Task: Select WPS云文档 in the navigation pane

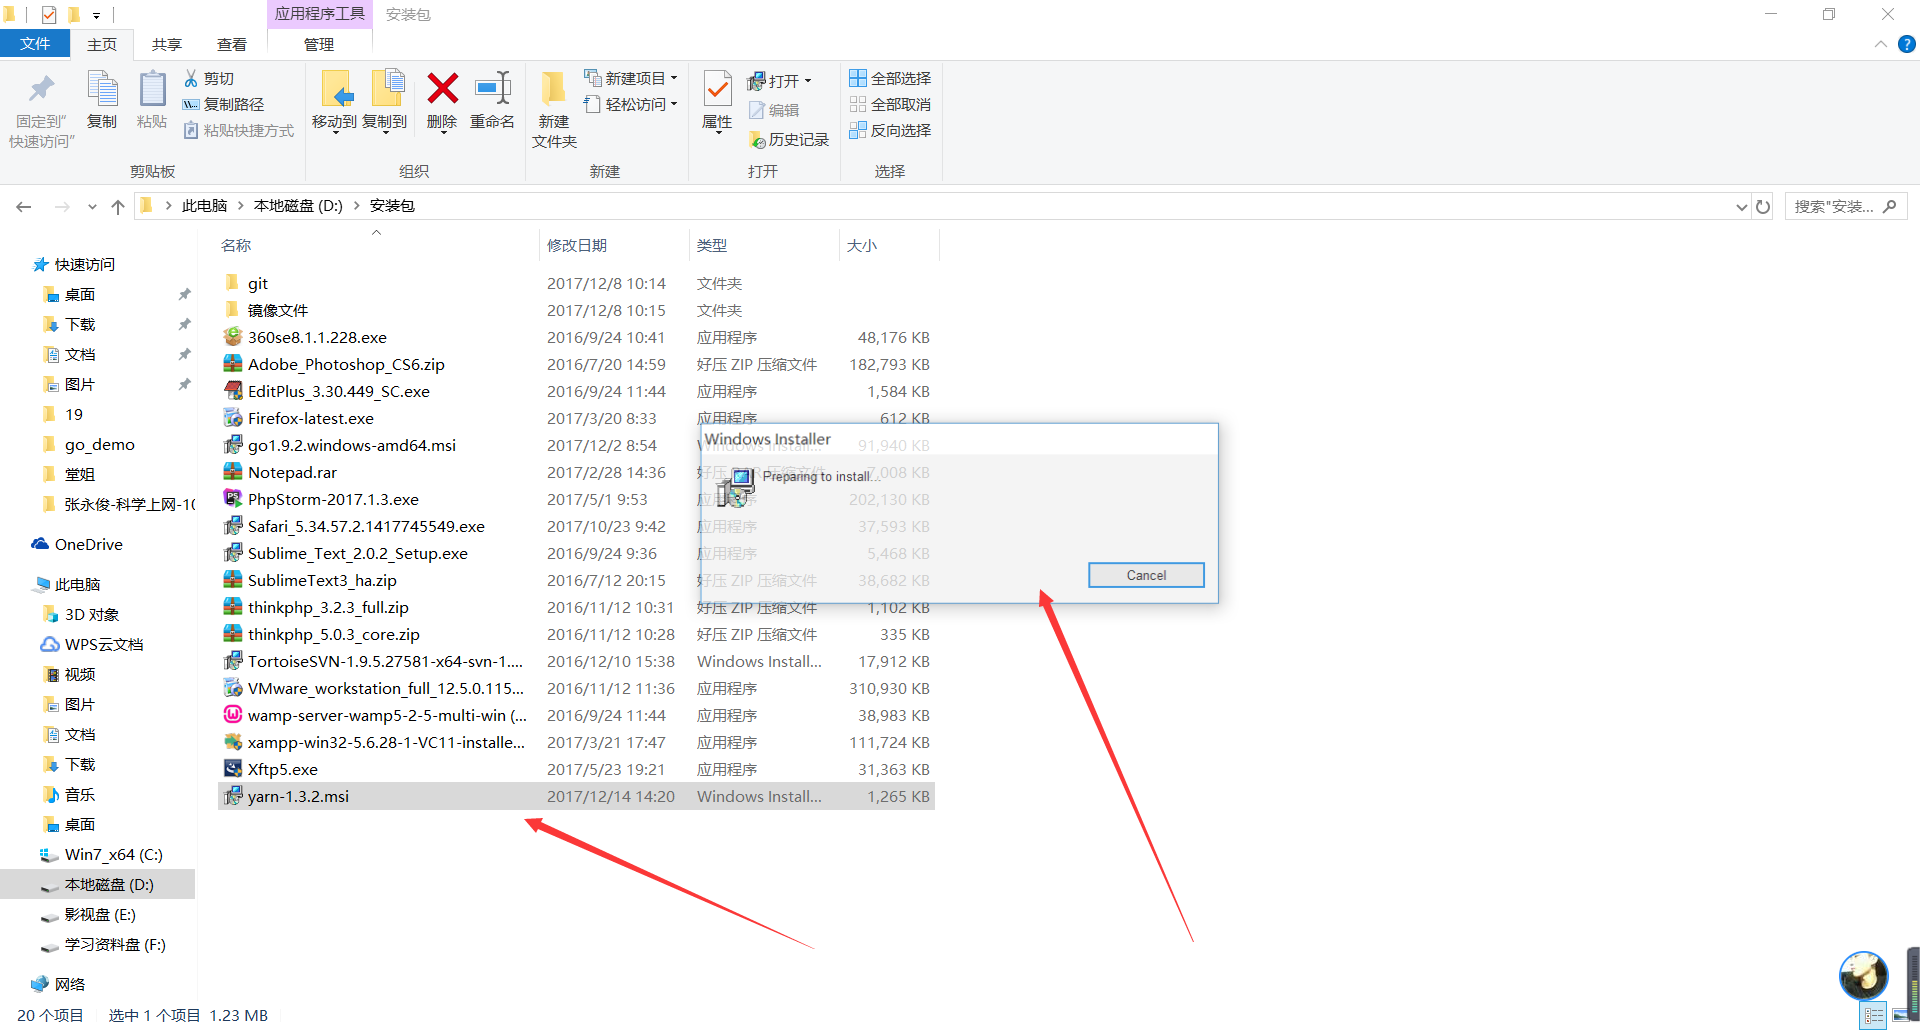Action: pyautogui.click(x=104, y=644)
